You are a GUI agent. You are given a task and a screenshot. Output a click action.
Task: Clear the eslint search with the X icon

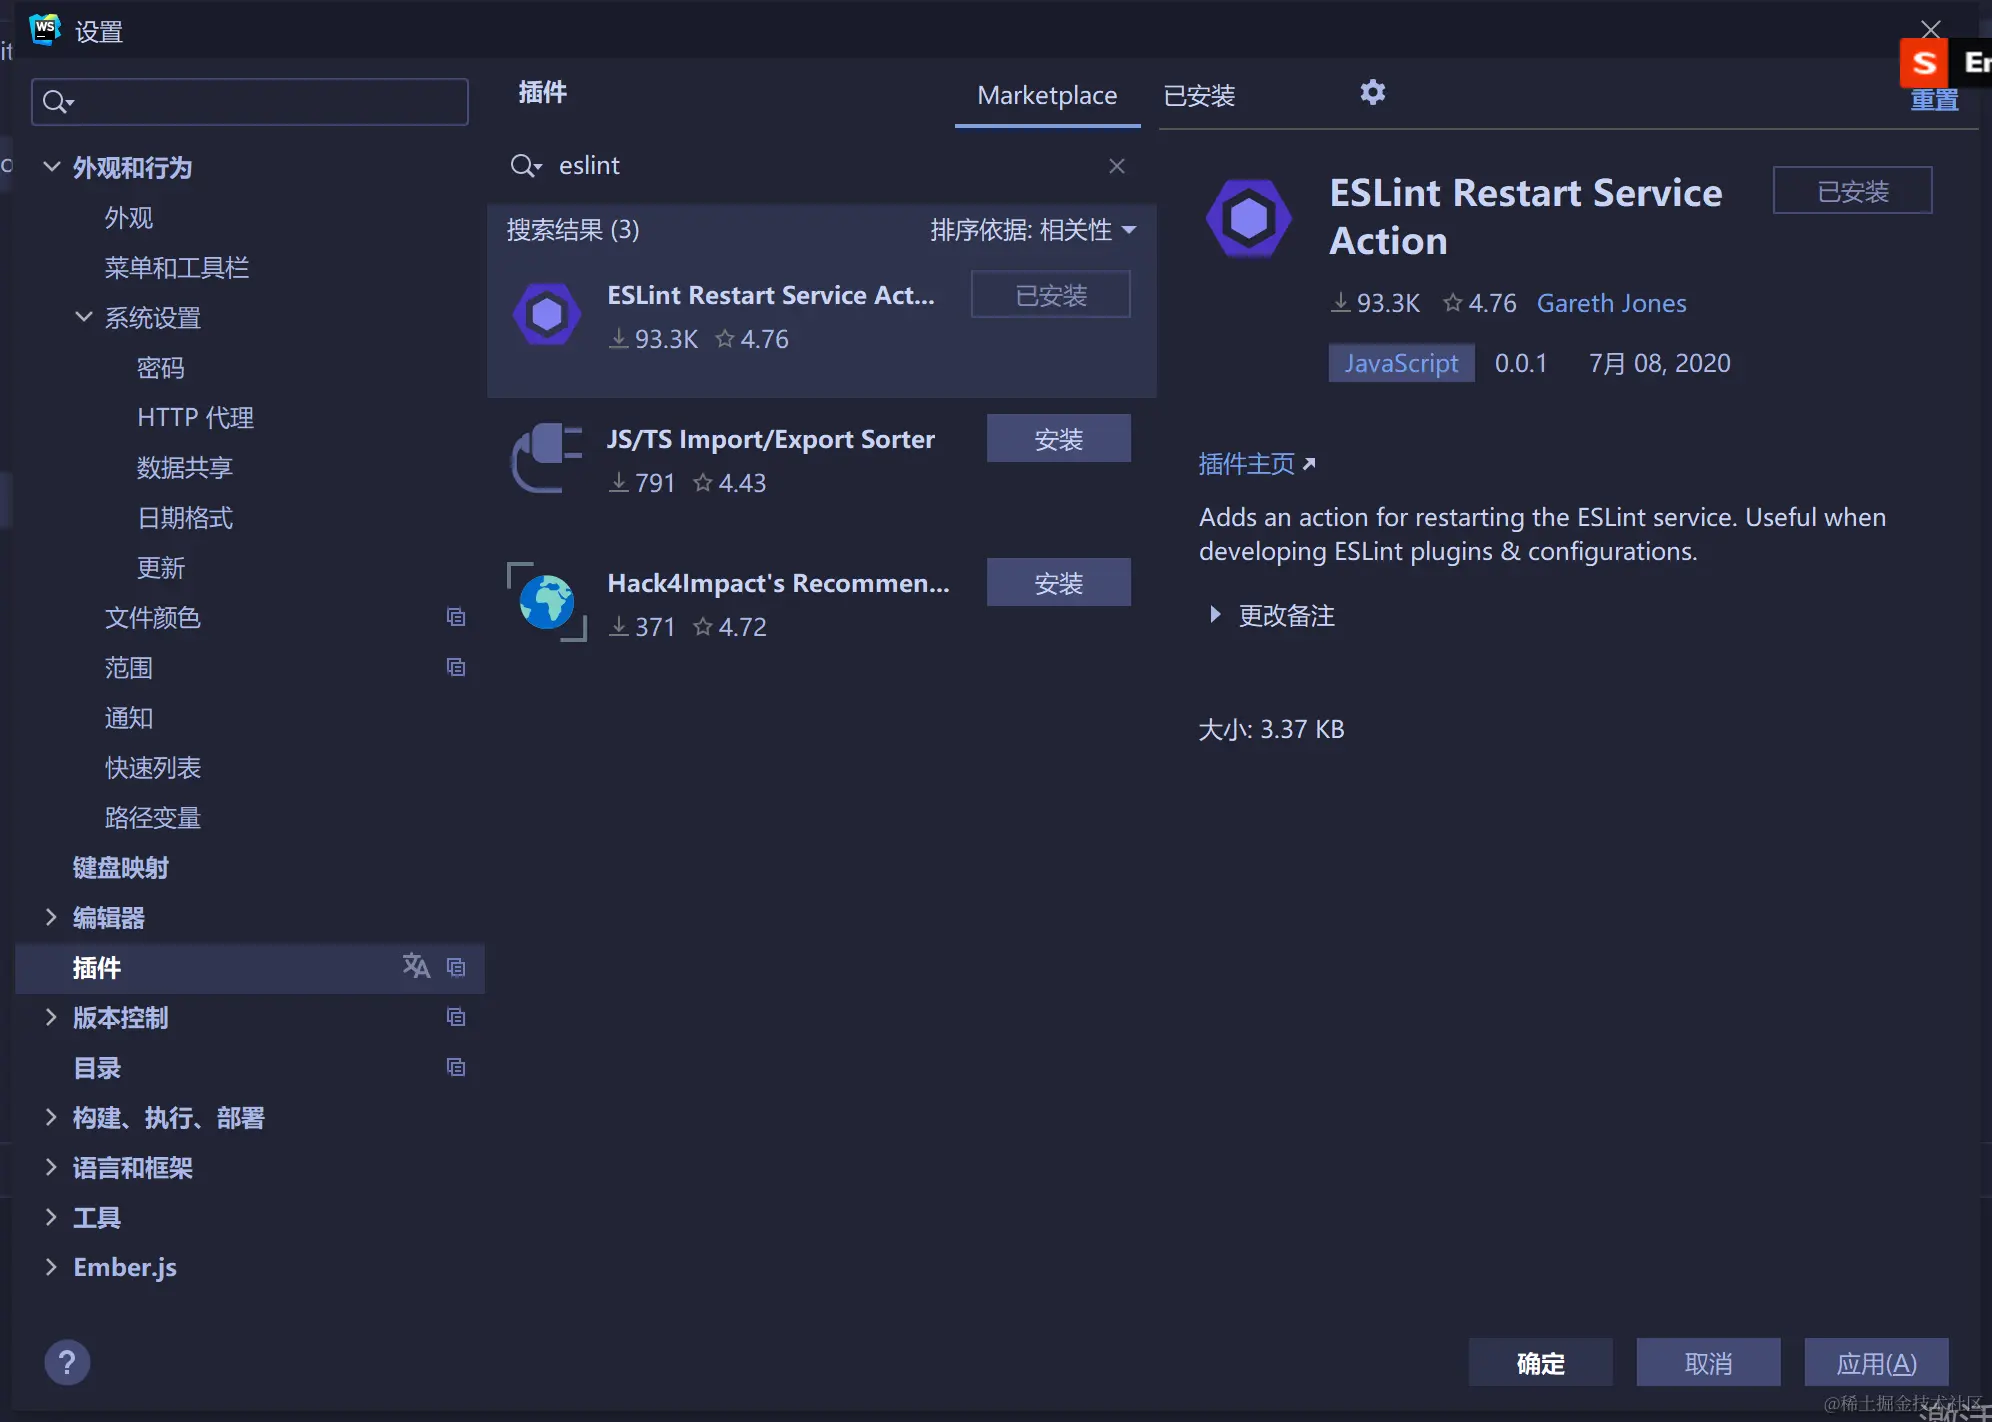click(1116, 166)
